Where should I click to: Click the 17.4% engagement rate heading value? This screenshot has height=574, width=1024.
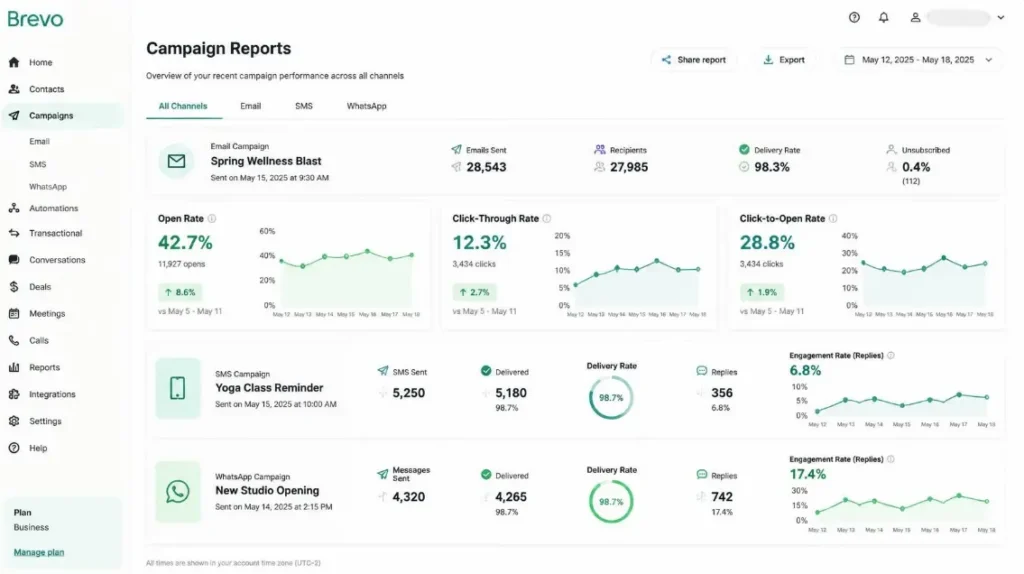[x=808, y=474]
